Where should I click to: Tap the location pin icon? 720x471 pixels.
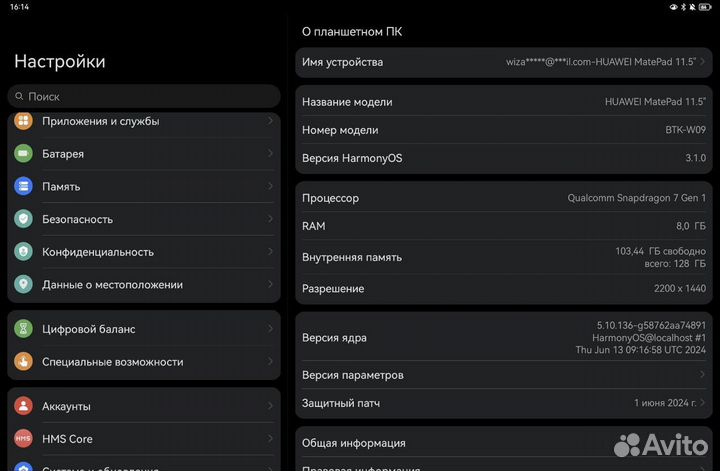pyautogui.click(x=23, y=284)
